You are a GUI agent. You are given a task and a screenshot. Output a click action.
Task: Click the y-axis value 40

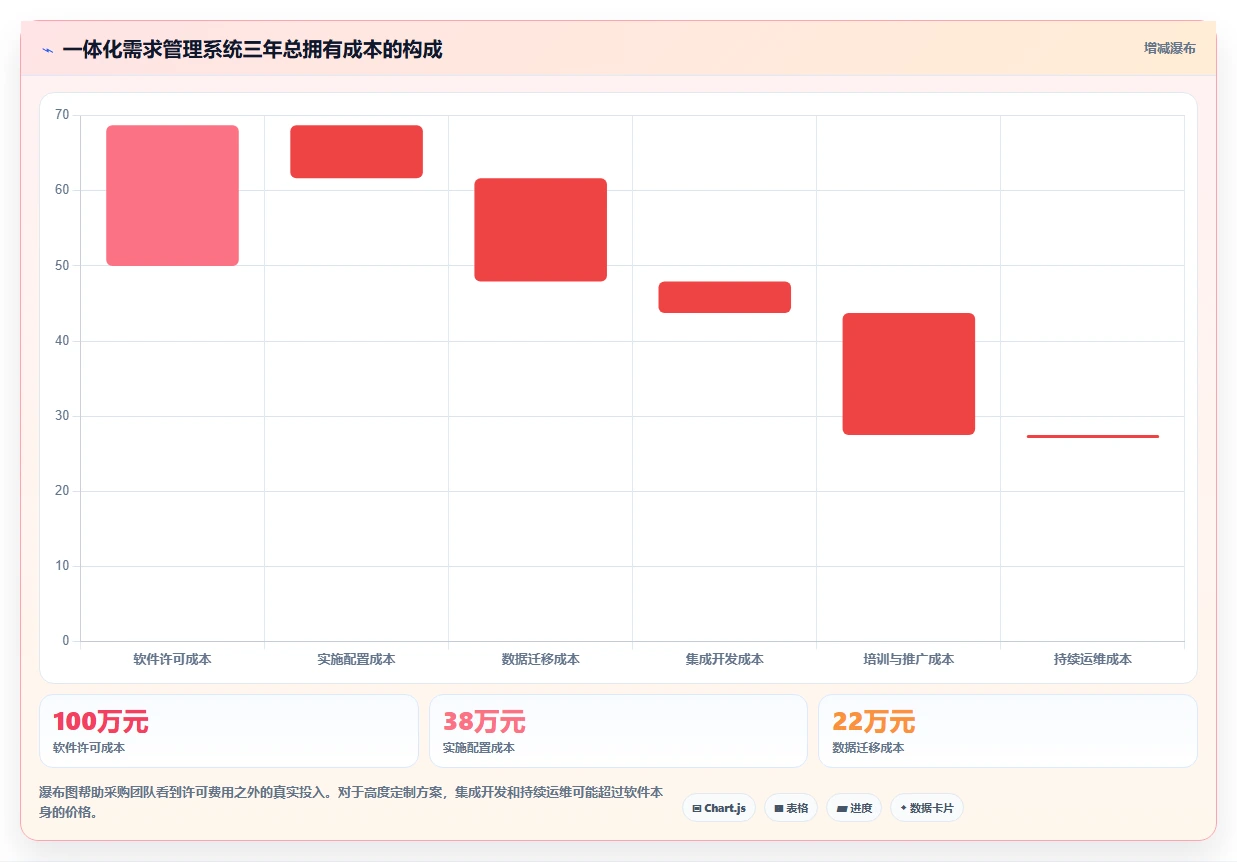(x=62, y=341)
